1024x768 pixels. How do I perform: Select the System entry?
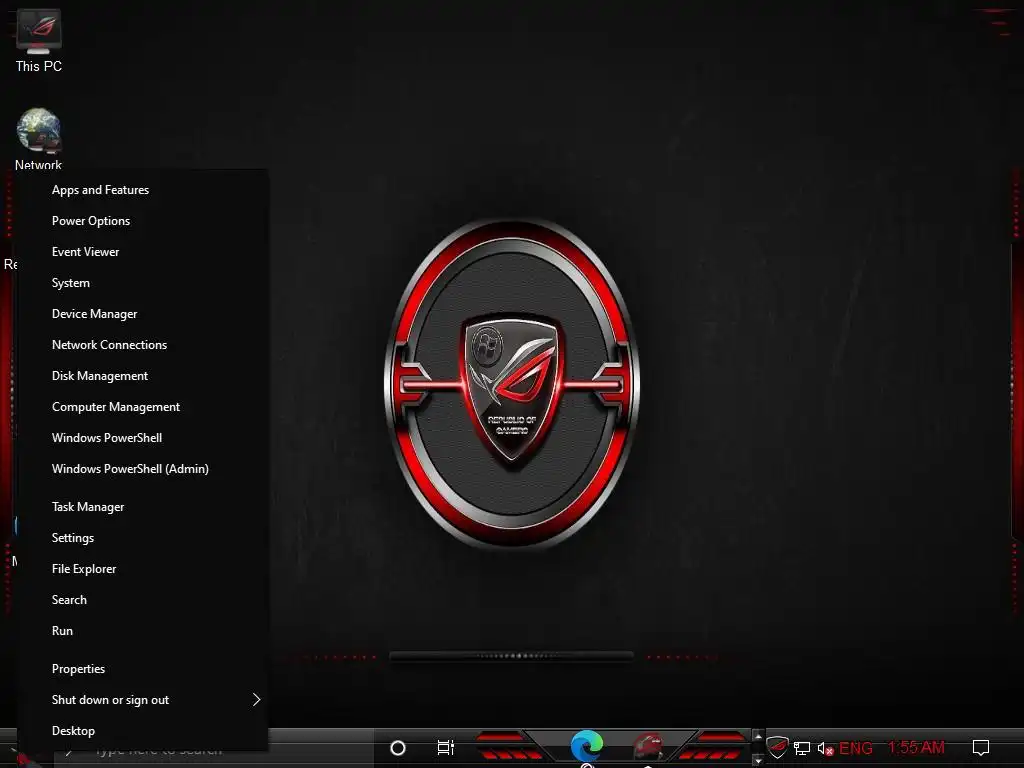tap(143, 283)
